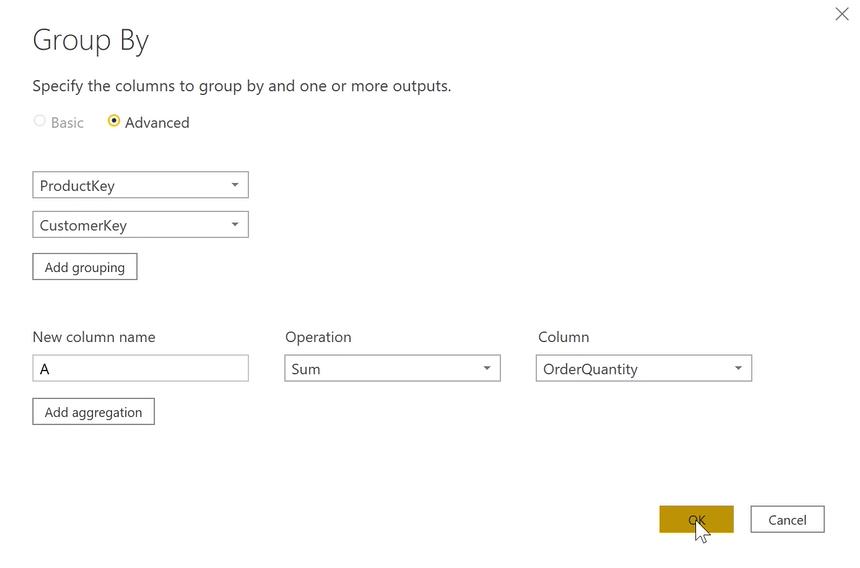Screen dimensions: 860x568
Task: Click the Sum operation arrow icon
Action: [x=487, y=369]
